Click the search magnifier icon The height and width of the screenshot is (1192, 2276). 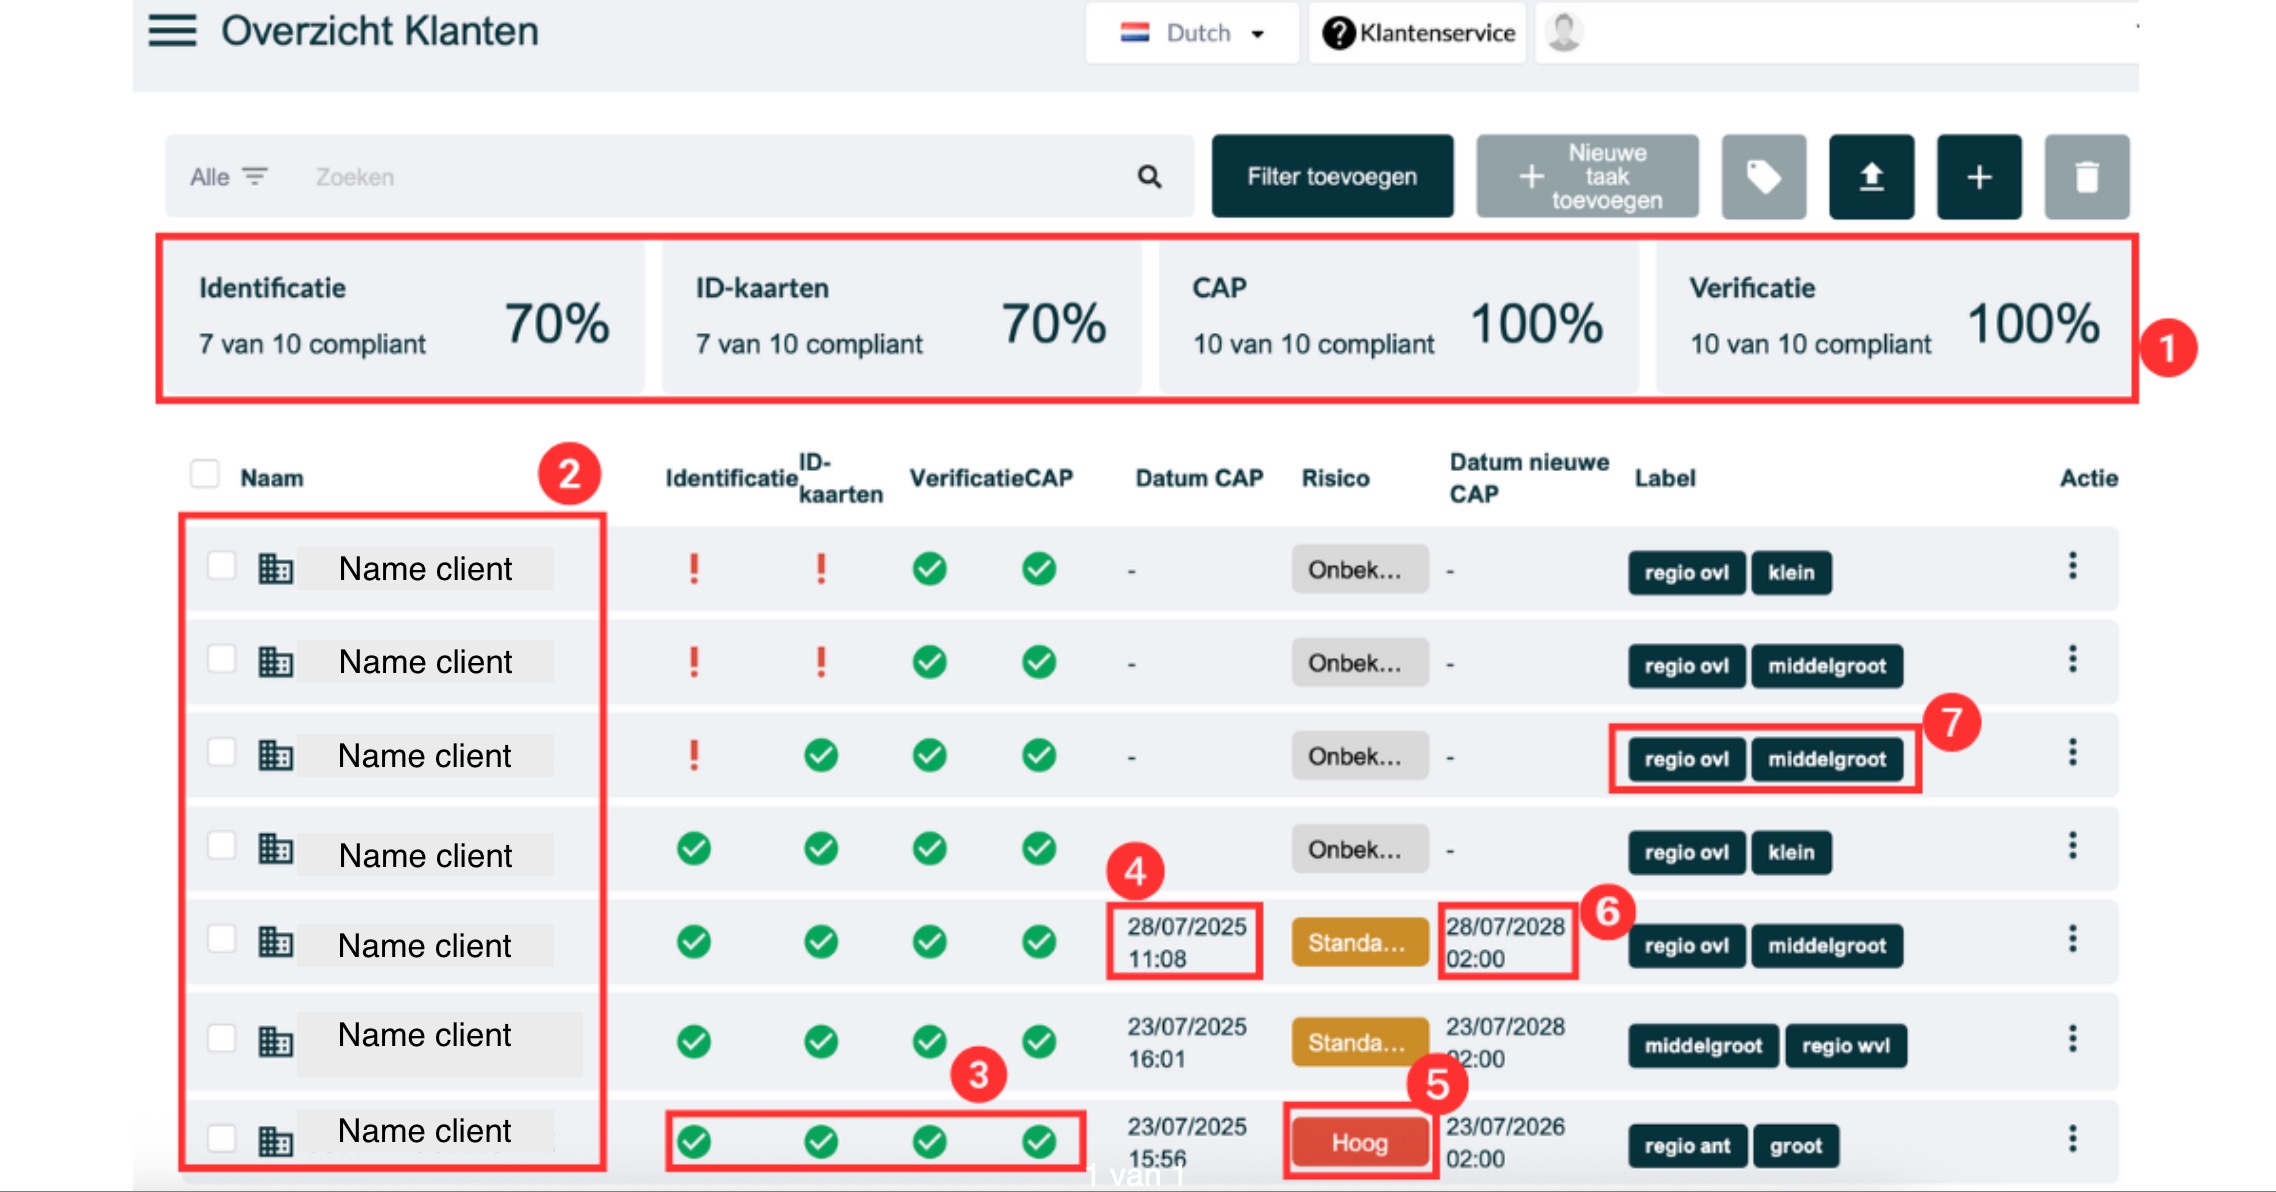click(1149, 177)
